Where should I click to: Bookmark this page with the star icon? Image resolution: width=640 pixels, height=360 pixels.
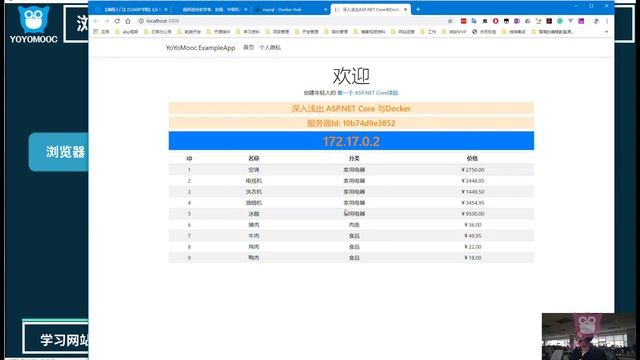(450, 21)
